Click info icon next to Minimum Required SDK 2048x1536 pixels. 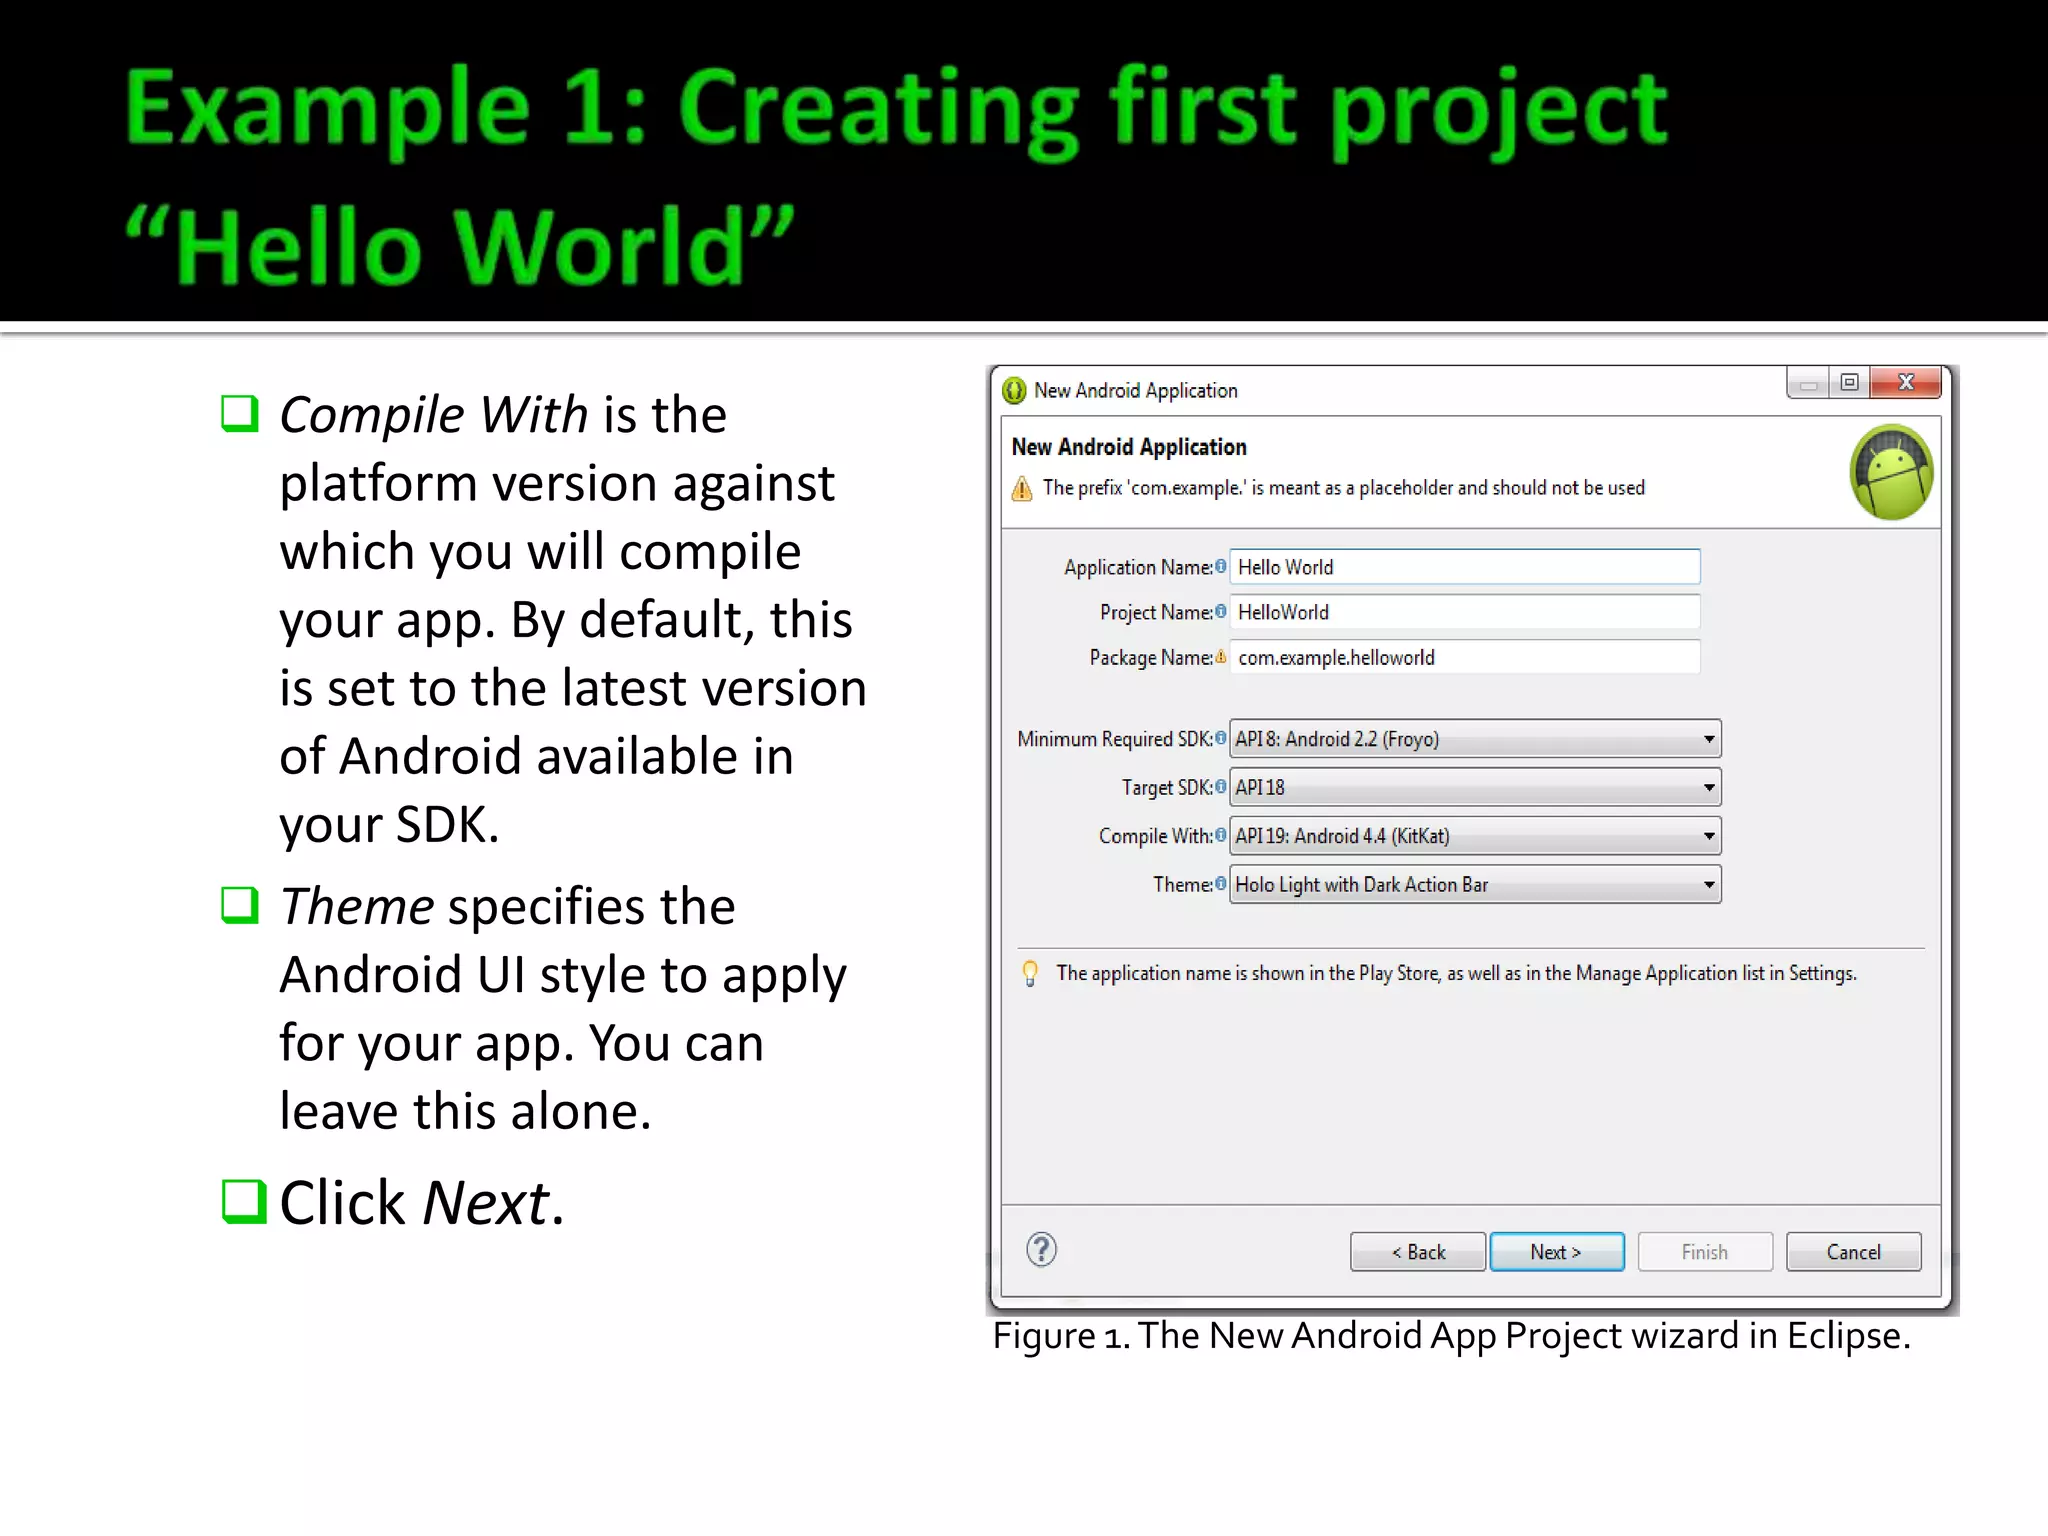[x=1220, y=738]
